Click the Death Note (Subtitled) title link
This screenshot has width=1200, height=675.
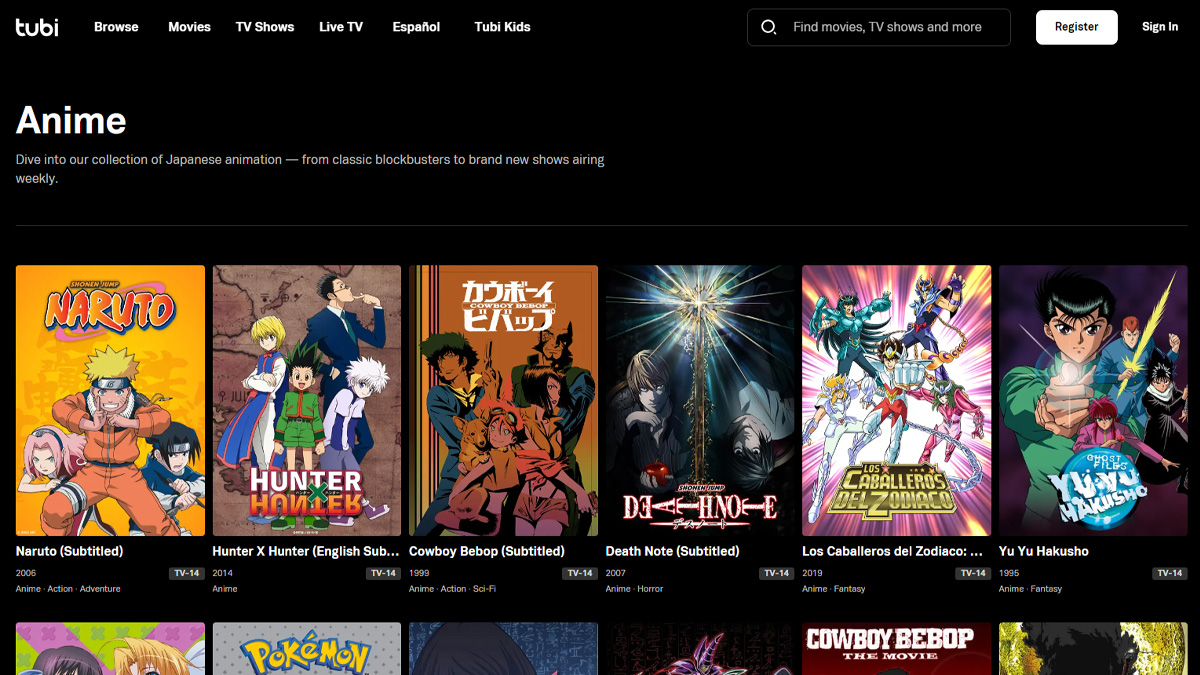point(672,551)
